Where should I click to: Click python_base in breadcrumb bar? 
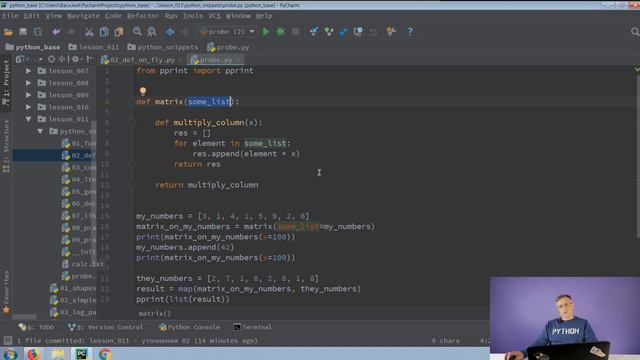pyautogui.click(x=33, y=47)
